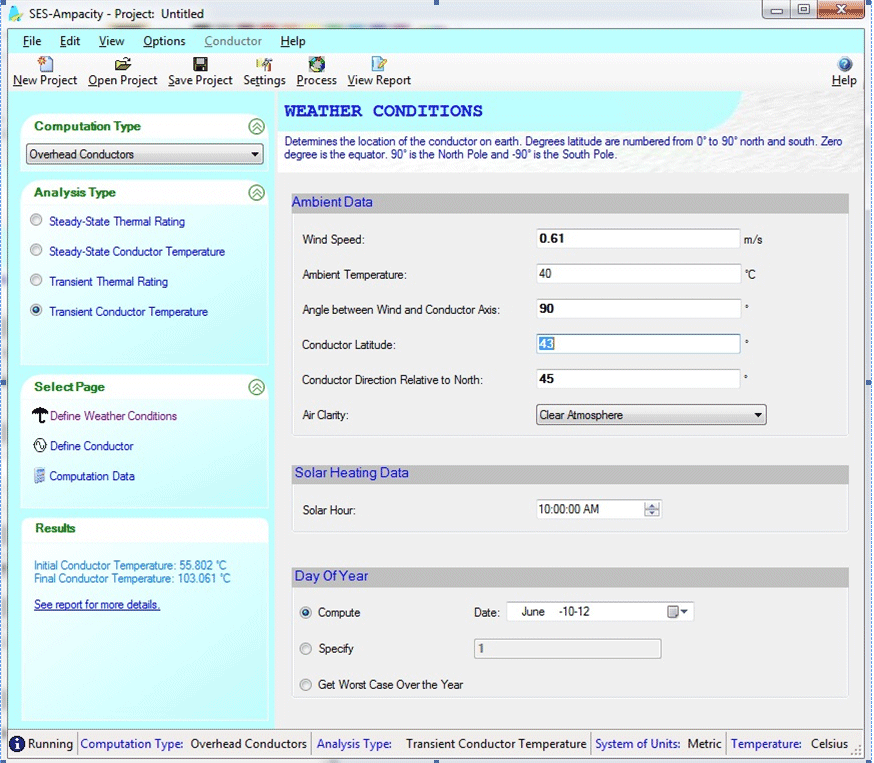Minimize the SES-Ampacity window
Viewport: 874px width, 763px height.
[777, 10]
